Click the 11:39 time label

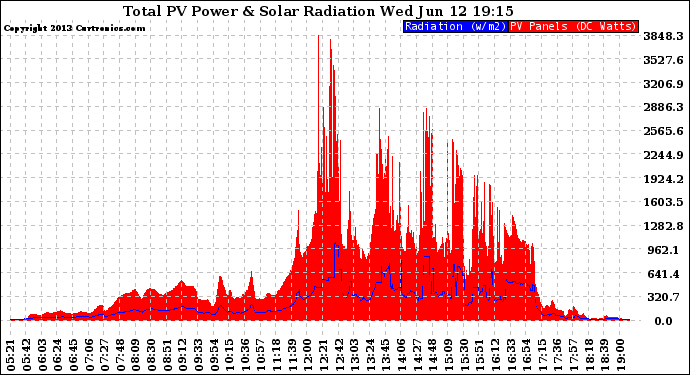coord(292,355)
